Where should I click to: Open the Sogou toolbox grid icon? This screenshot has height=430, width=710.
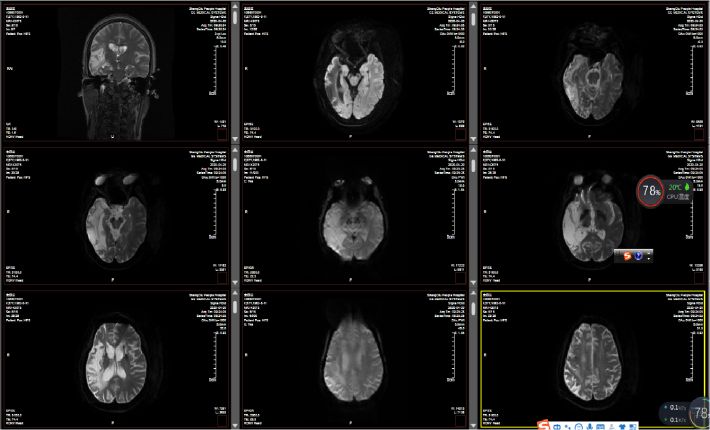(x=633, y=426)
